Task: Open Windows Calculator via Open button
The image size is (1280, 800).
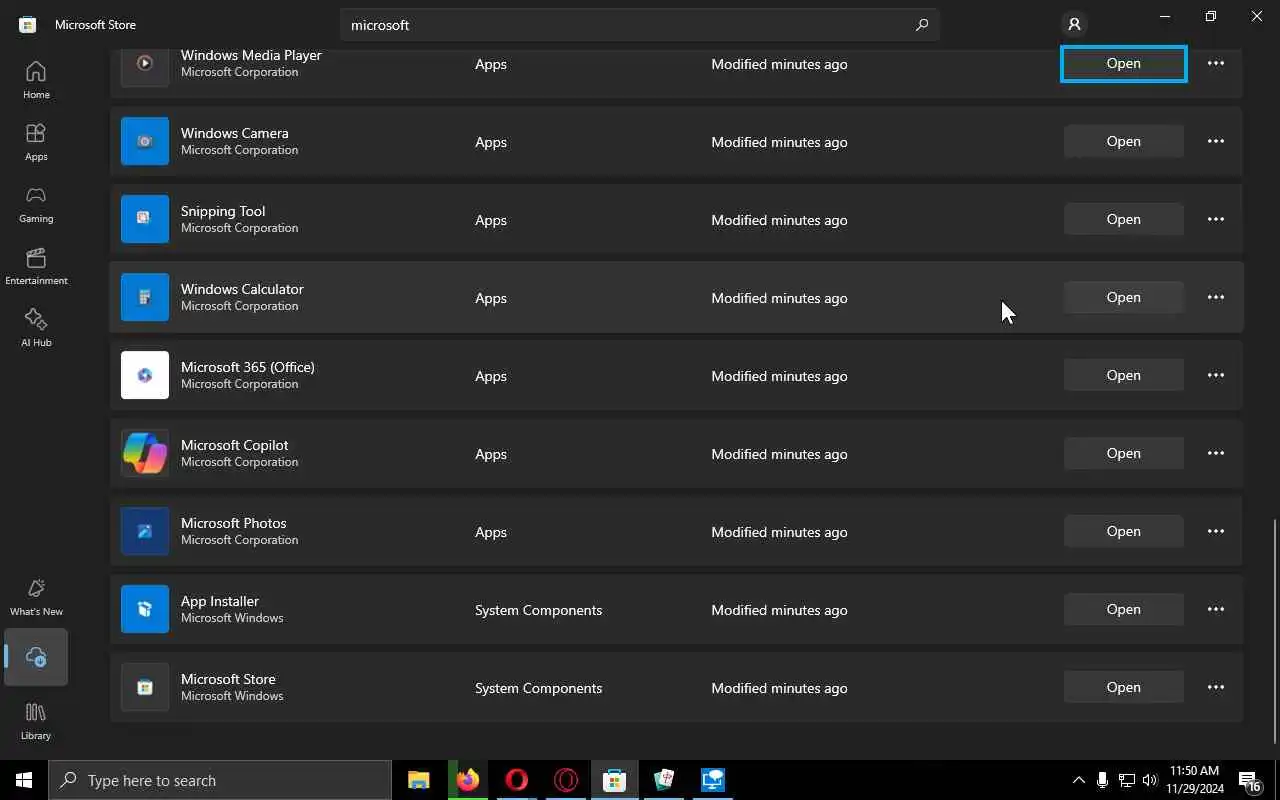Action: click(x=1124, y=297)
